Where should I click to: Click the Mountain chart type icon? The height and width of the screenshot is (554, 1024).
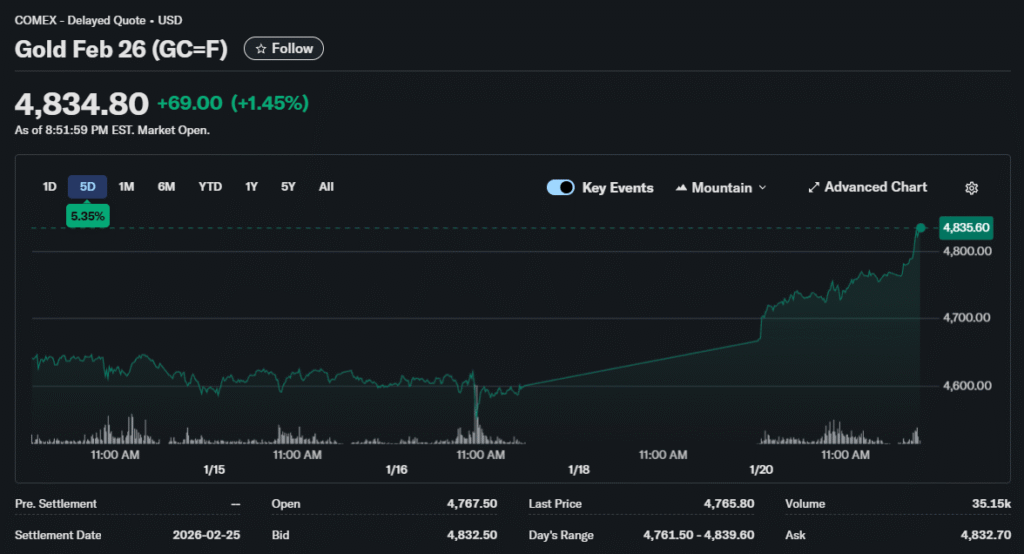[x=682, y=188]
